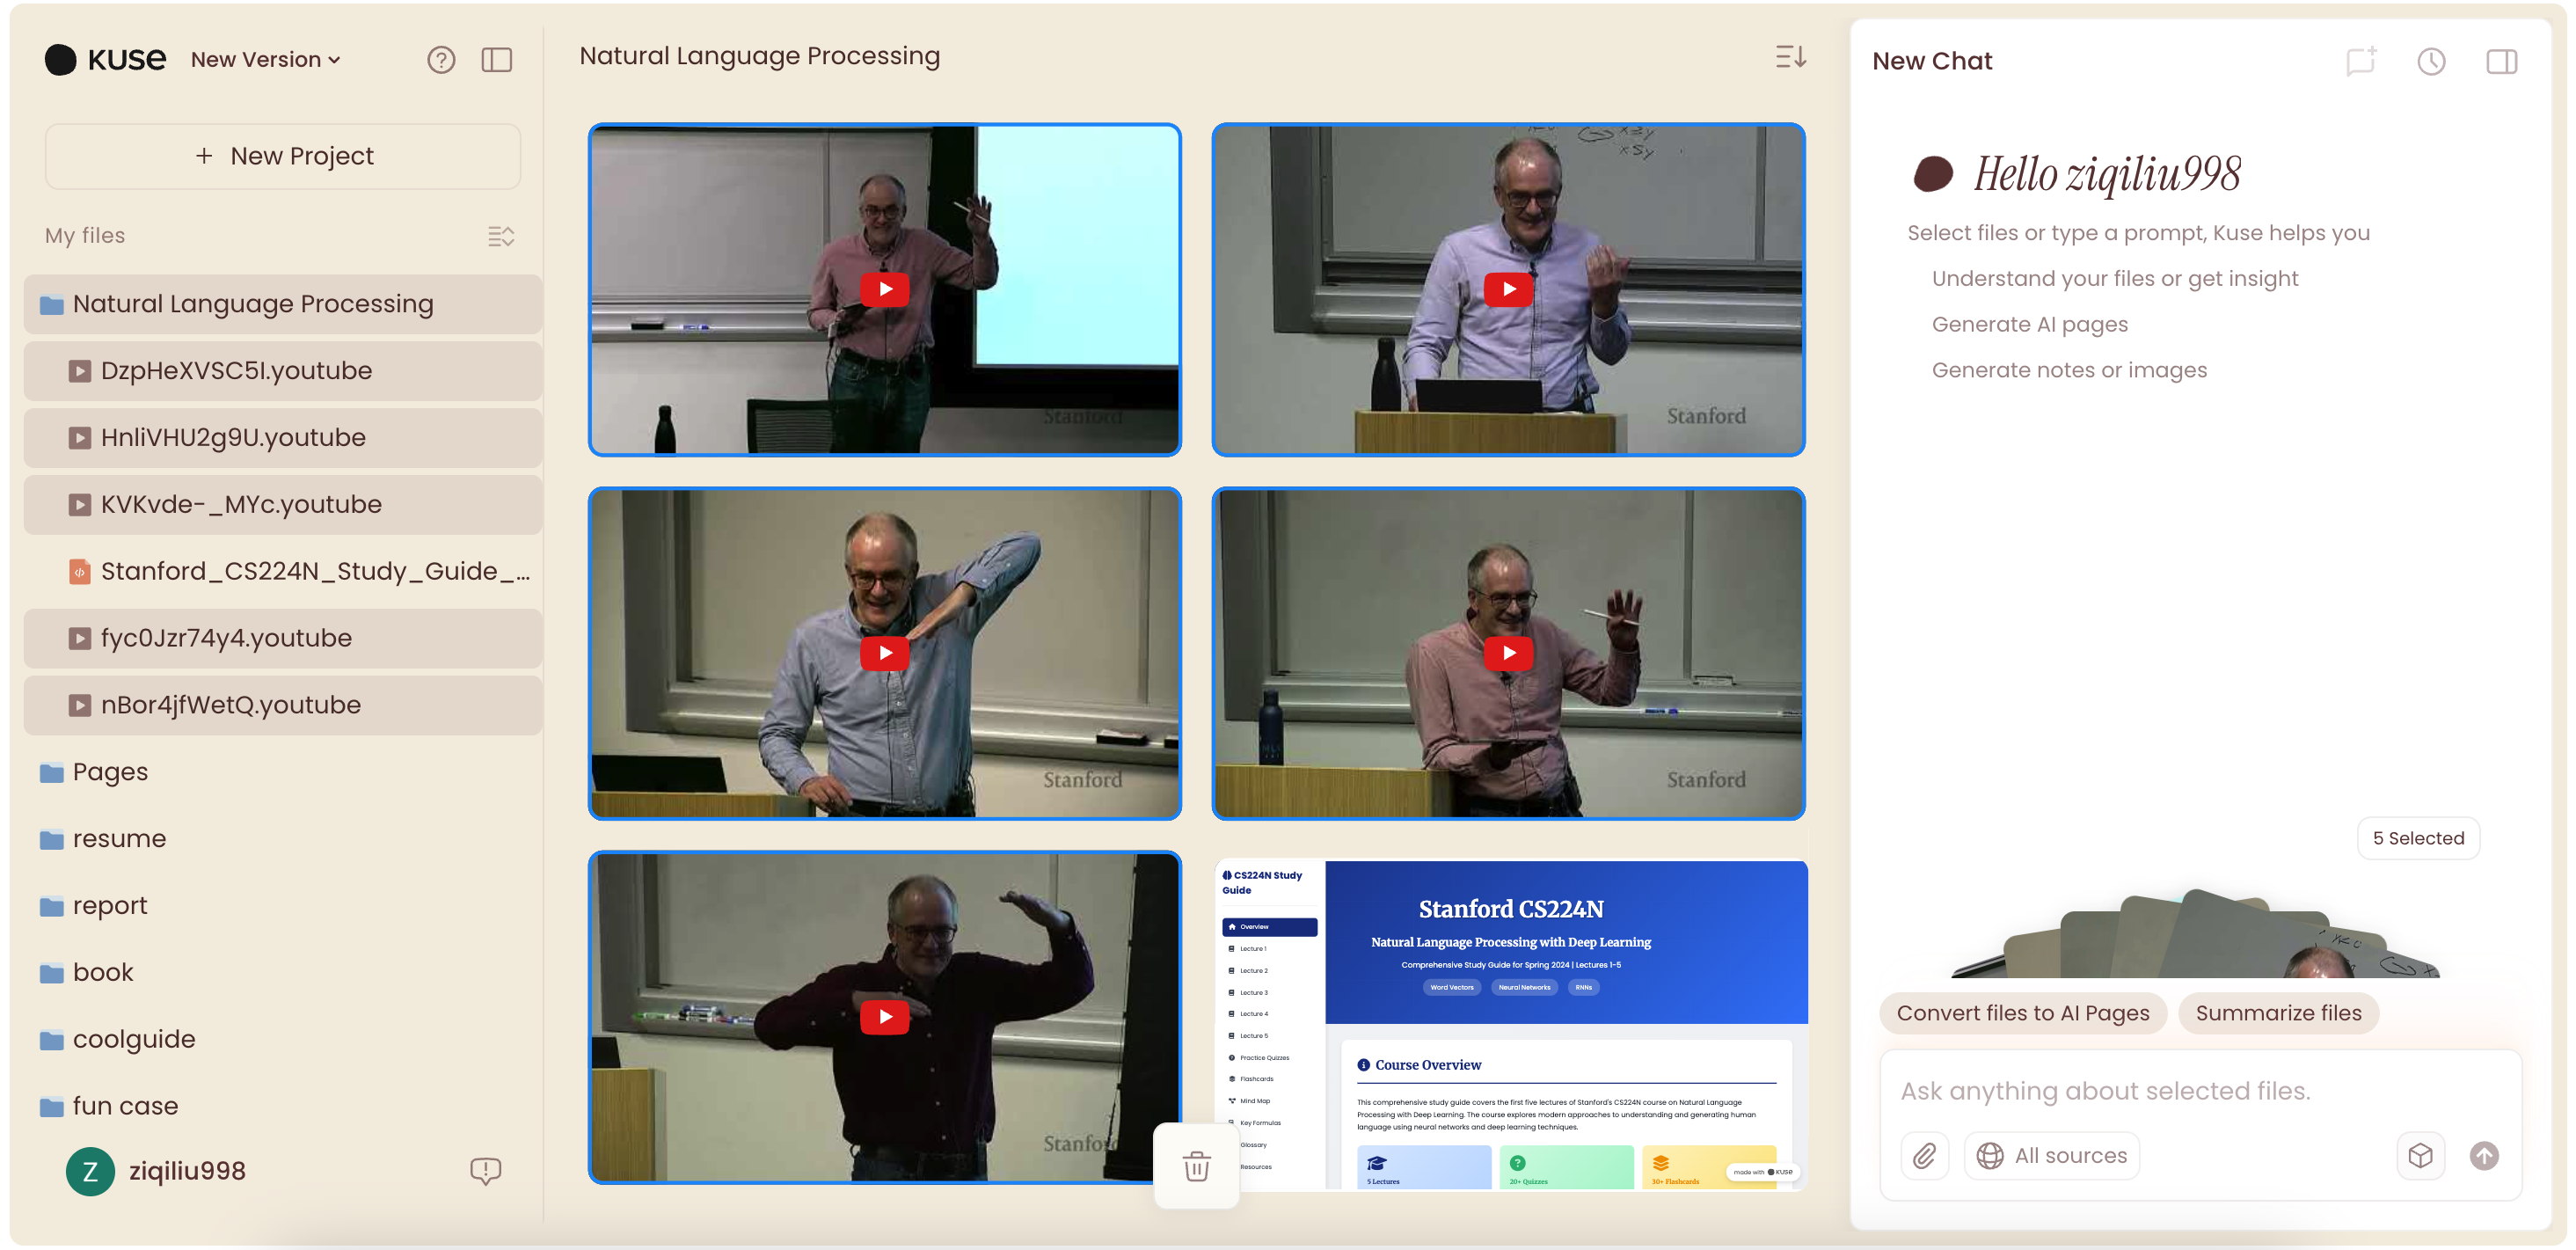The width and height of the screenshot is (2576, 1250).
Task: Select DzpHeXVSC5I.youtube file
Action: pyautogui.click(x=236, y=371)
